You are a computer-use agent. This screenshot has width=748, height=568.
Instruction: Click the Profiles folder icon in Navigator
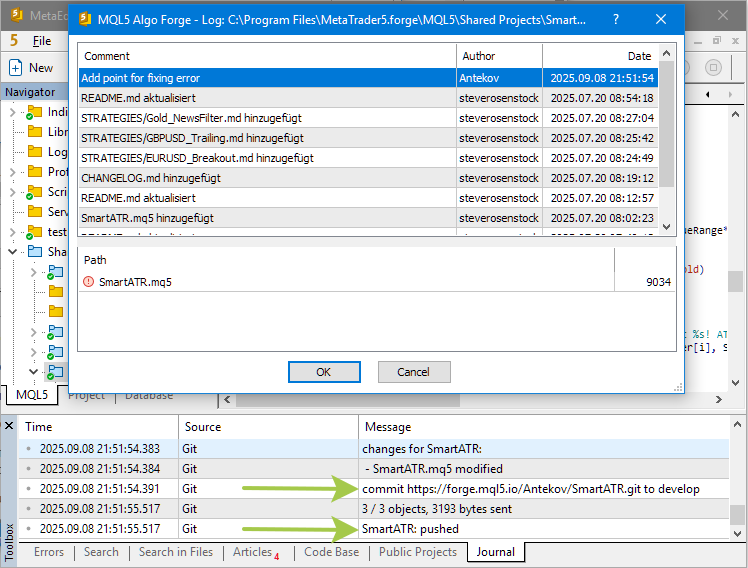[35, 171]
